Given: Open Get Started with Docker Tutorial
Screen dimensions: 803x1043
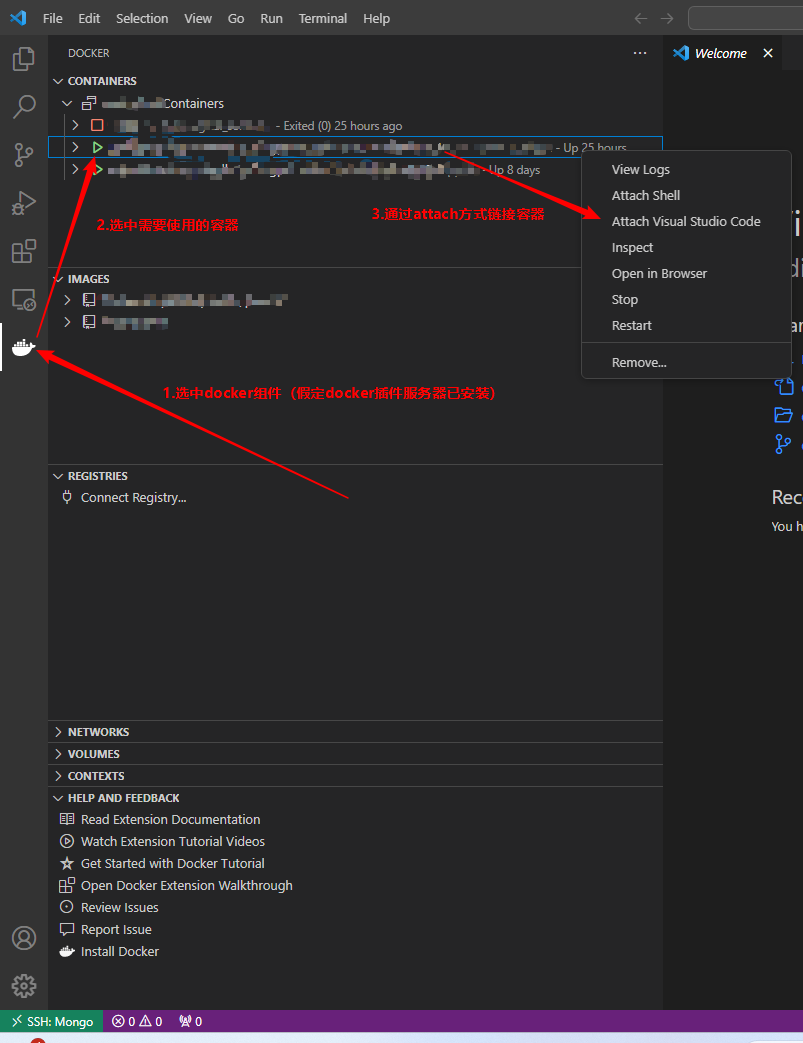Looking at the screenshot, I should [173, 863].
